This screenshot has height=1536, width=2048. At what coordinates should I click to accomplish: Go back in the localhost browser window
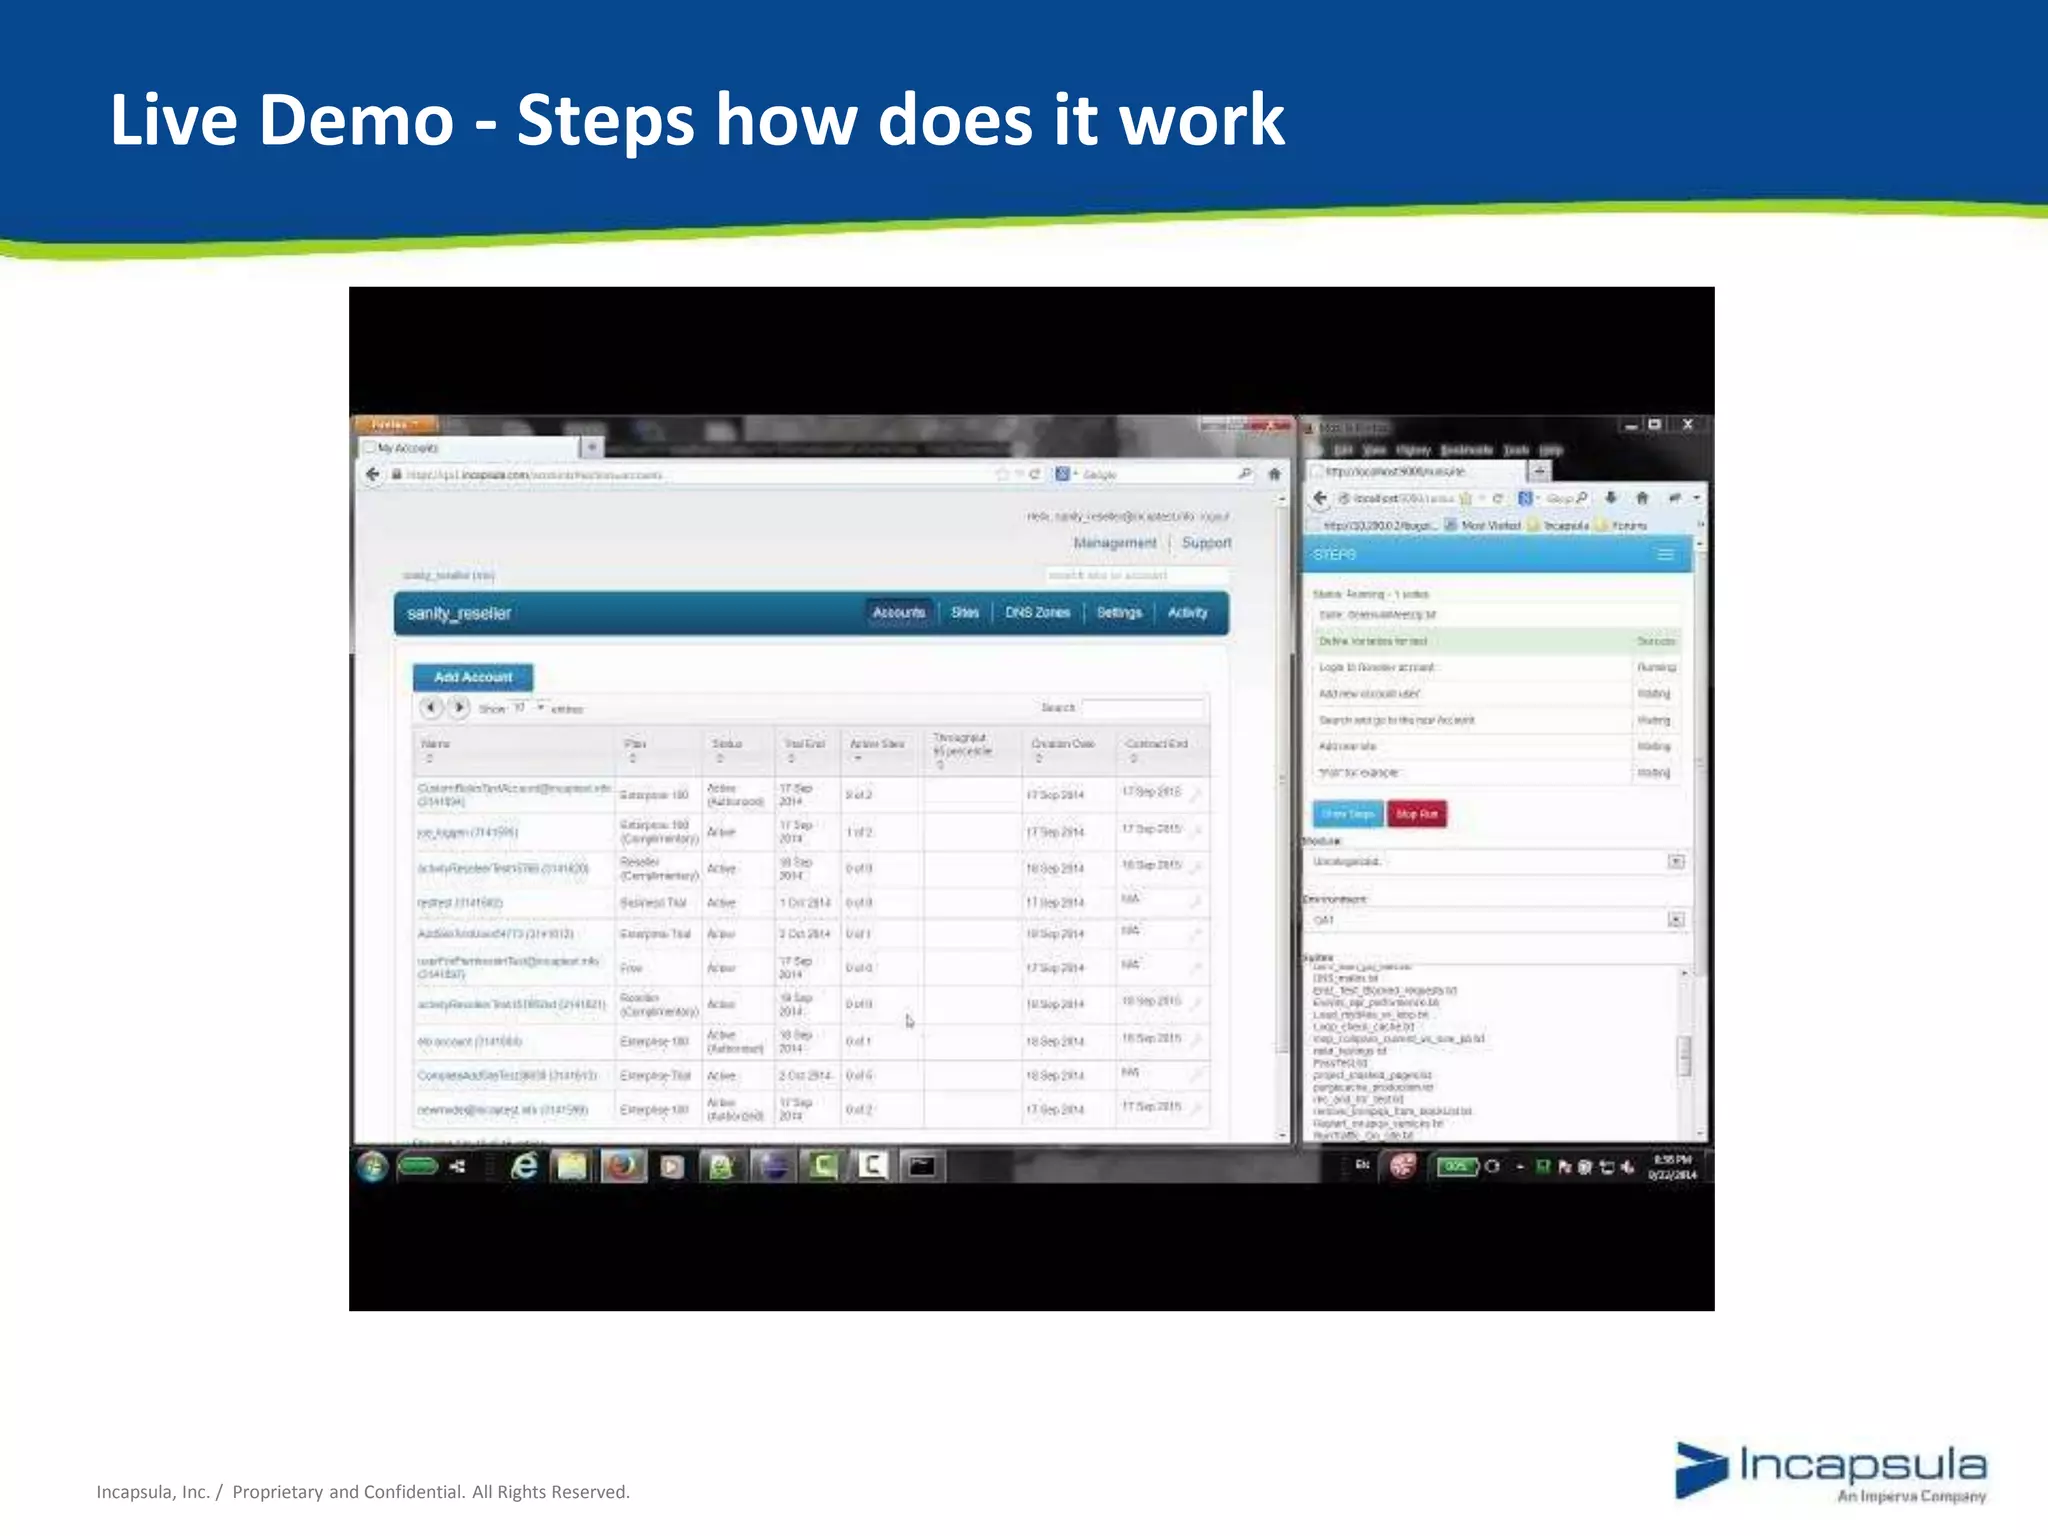[1320, 498]
